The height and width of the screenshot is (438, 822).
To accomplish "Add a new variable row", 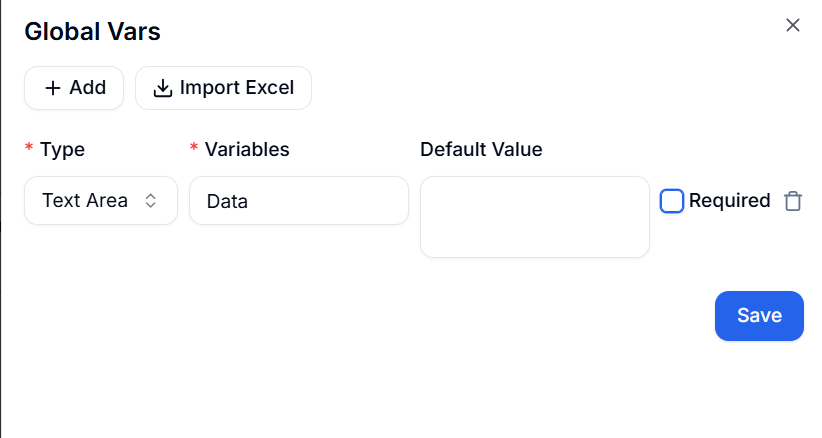I will point(74,88).
